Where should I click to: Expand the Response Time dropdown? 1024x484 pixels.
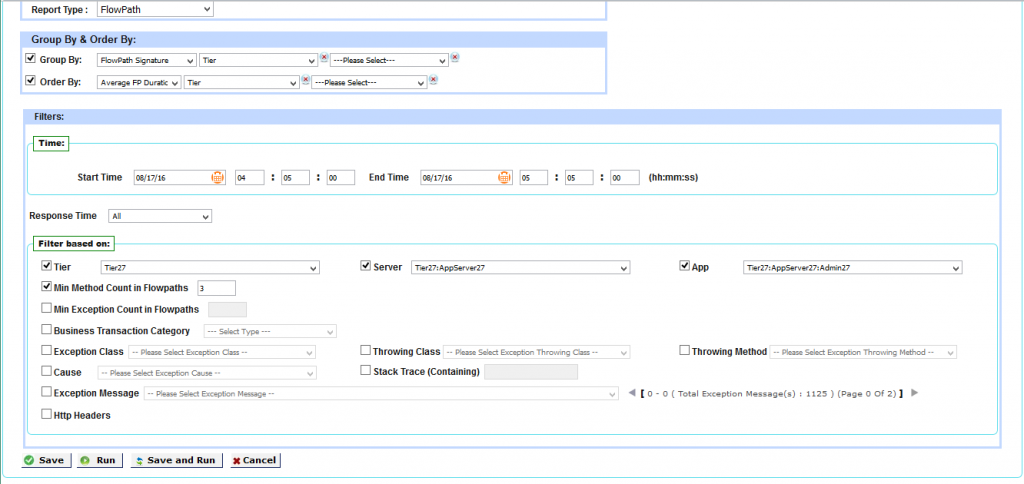pos(160,215)
